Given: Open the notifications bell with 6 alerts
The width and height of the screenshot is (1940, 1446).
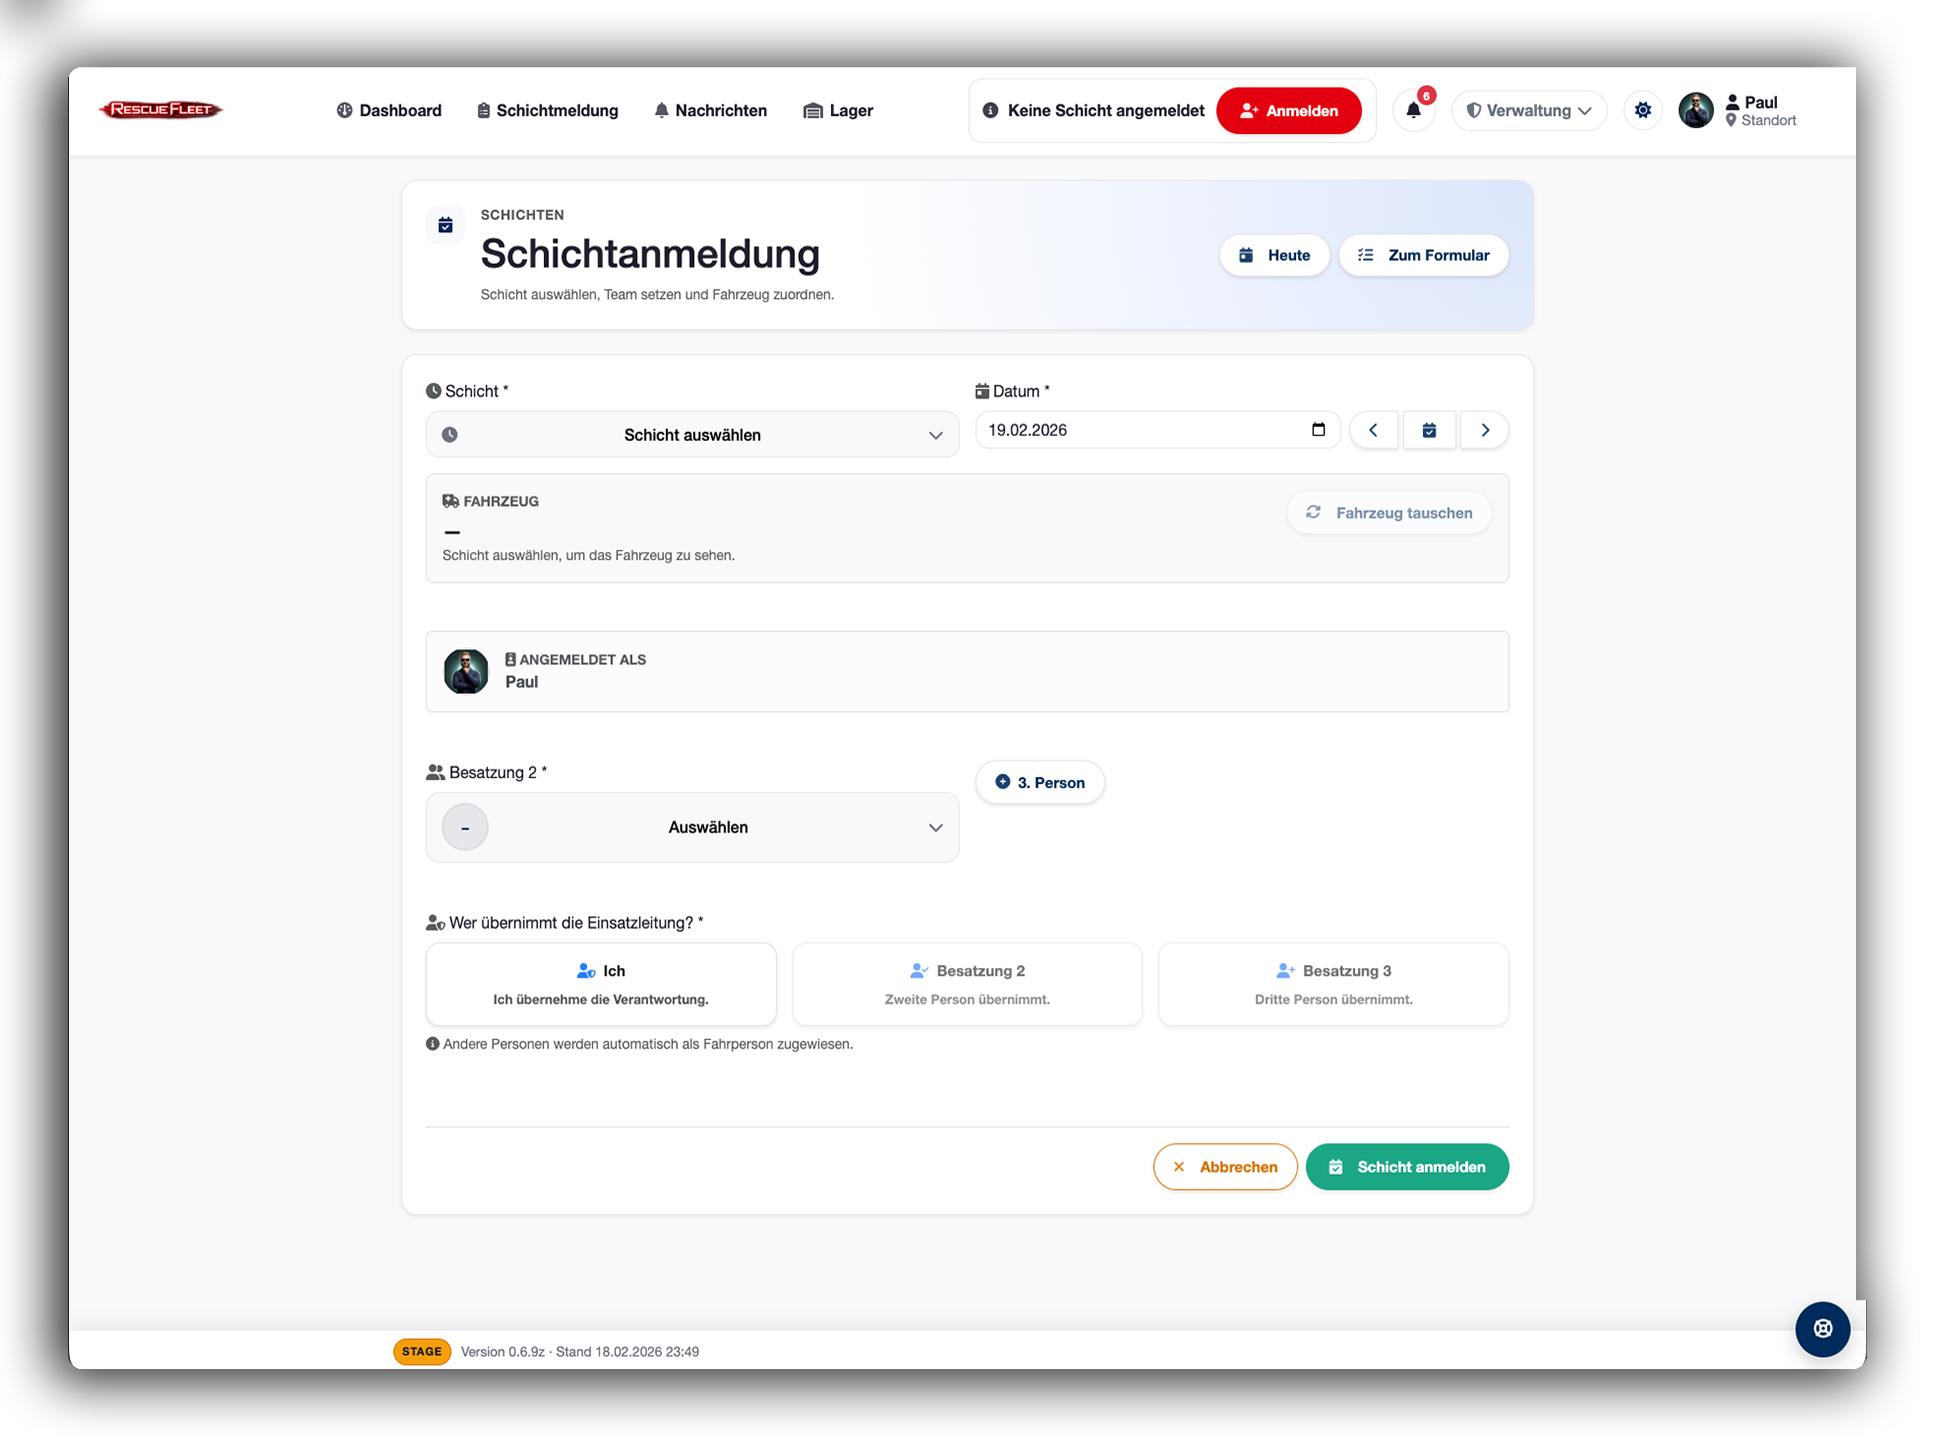Looking at the screenshot, I should (1413, 110).
